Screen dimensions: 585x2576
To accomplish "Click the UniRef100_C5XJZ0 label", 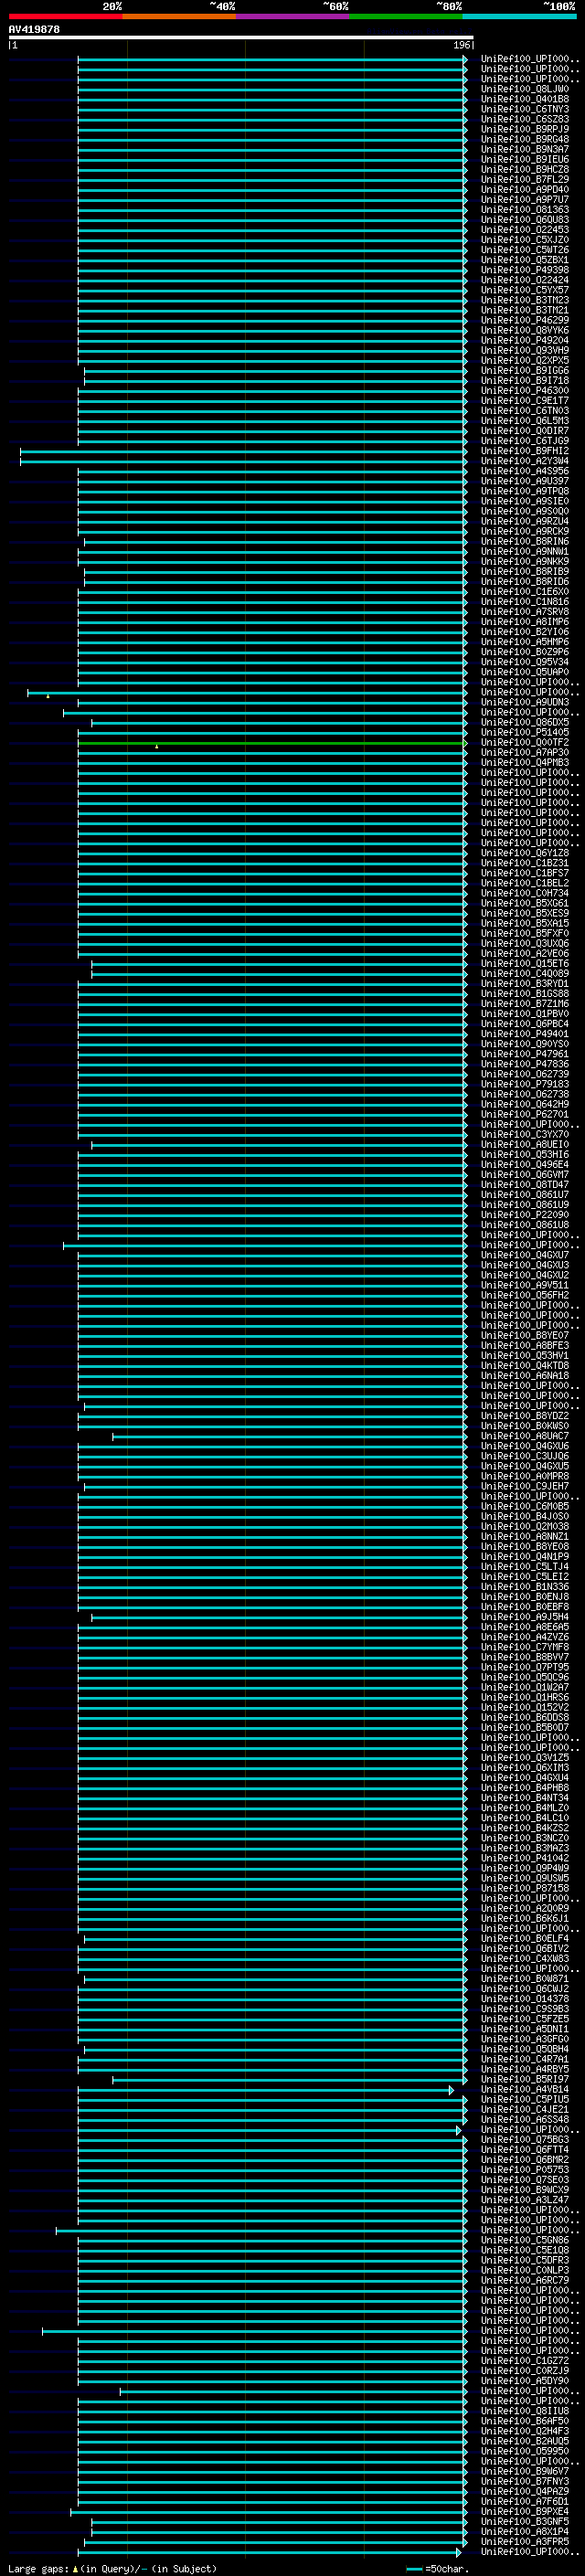I will click(524, 240).
